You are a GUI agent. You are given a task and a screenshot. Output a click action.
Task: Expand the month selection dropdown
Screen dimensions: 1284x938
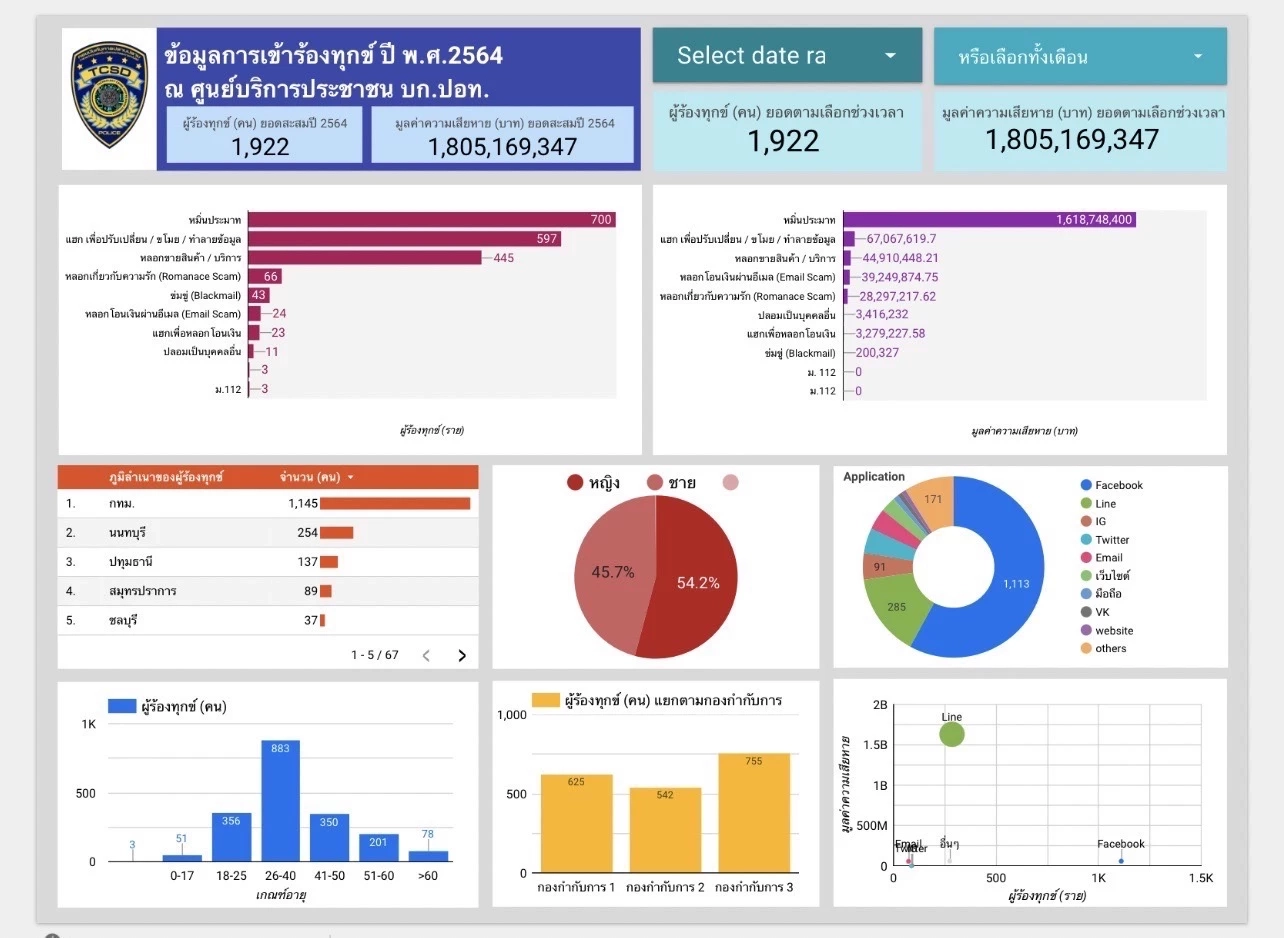[1079, 57]
